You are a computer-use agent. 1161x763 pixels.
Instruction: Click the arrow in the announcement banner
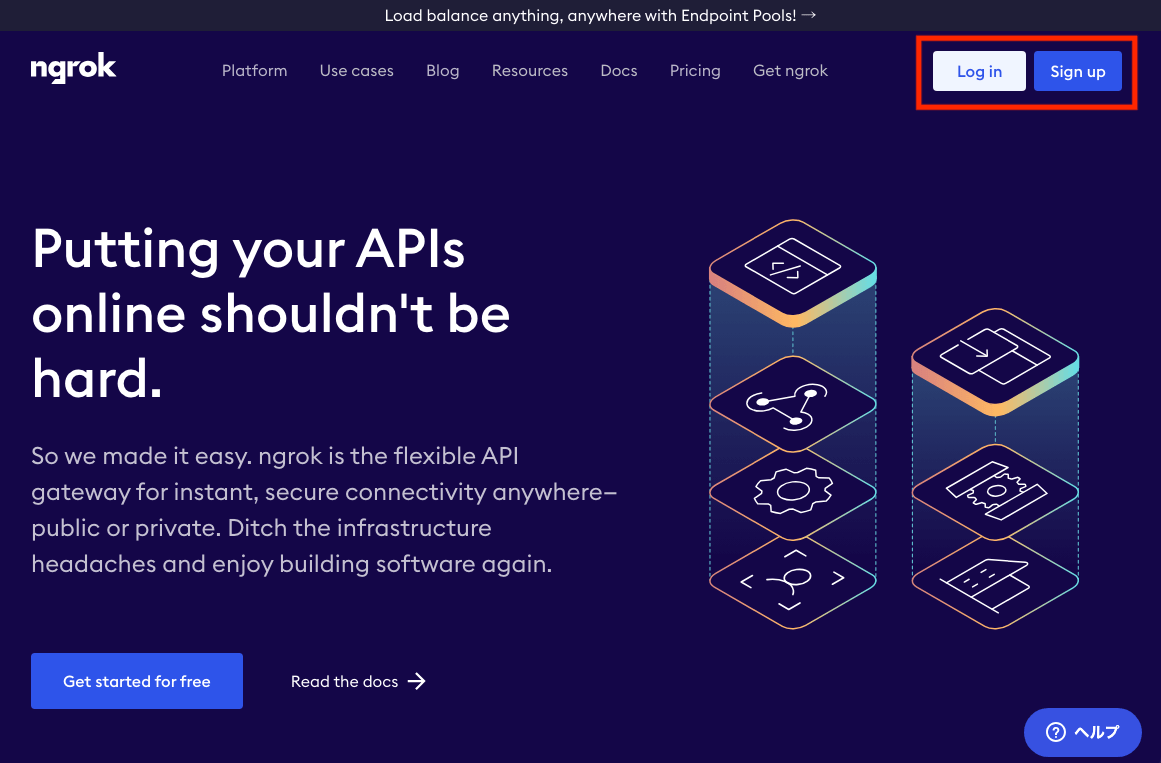point(809,15)
